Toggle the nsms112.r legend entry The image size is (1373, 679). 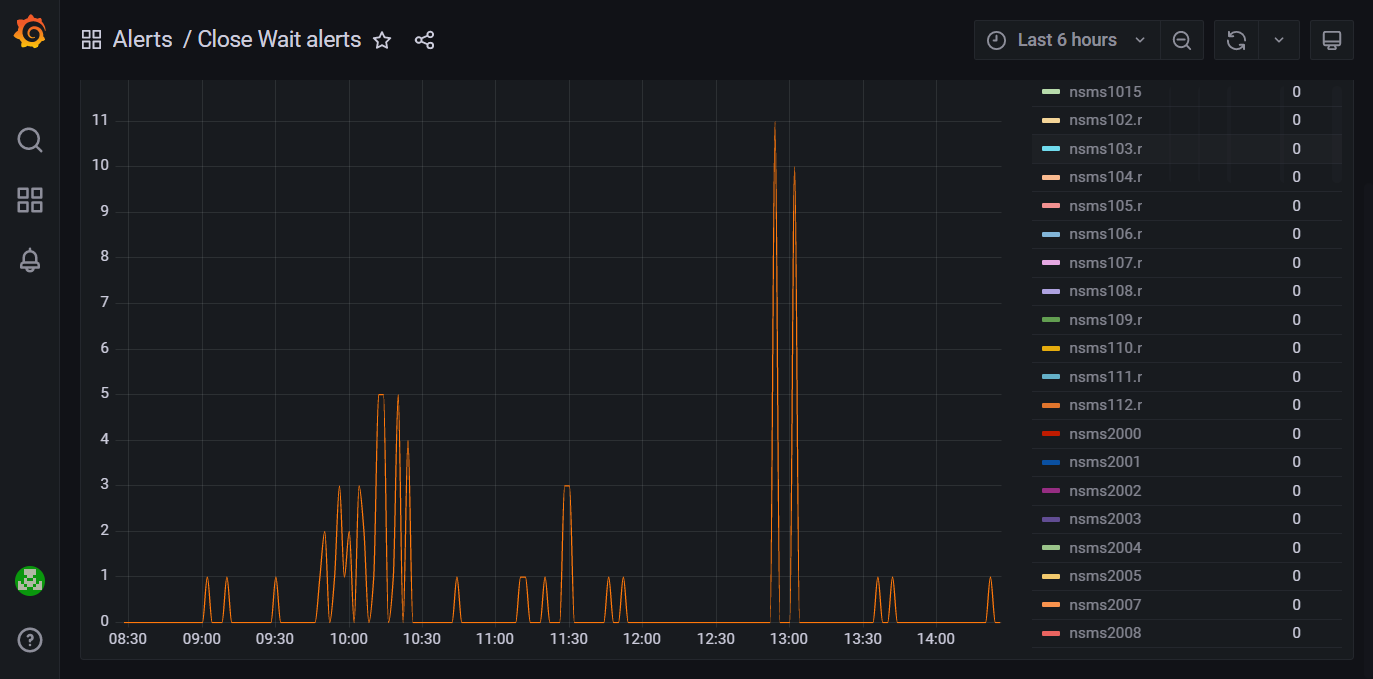(1105, 405)
